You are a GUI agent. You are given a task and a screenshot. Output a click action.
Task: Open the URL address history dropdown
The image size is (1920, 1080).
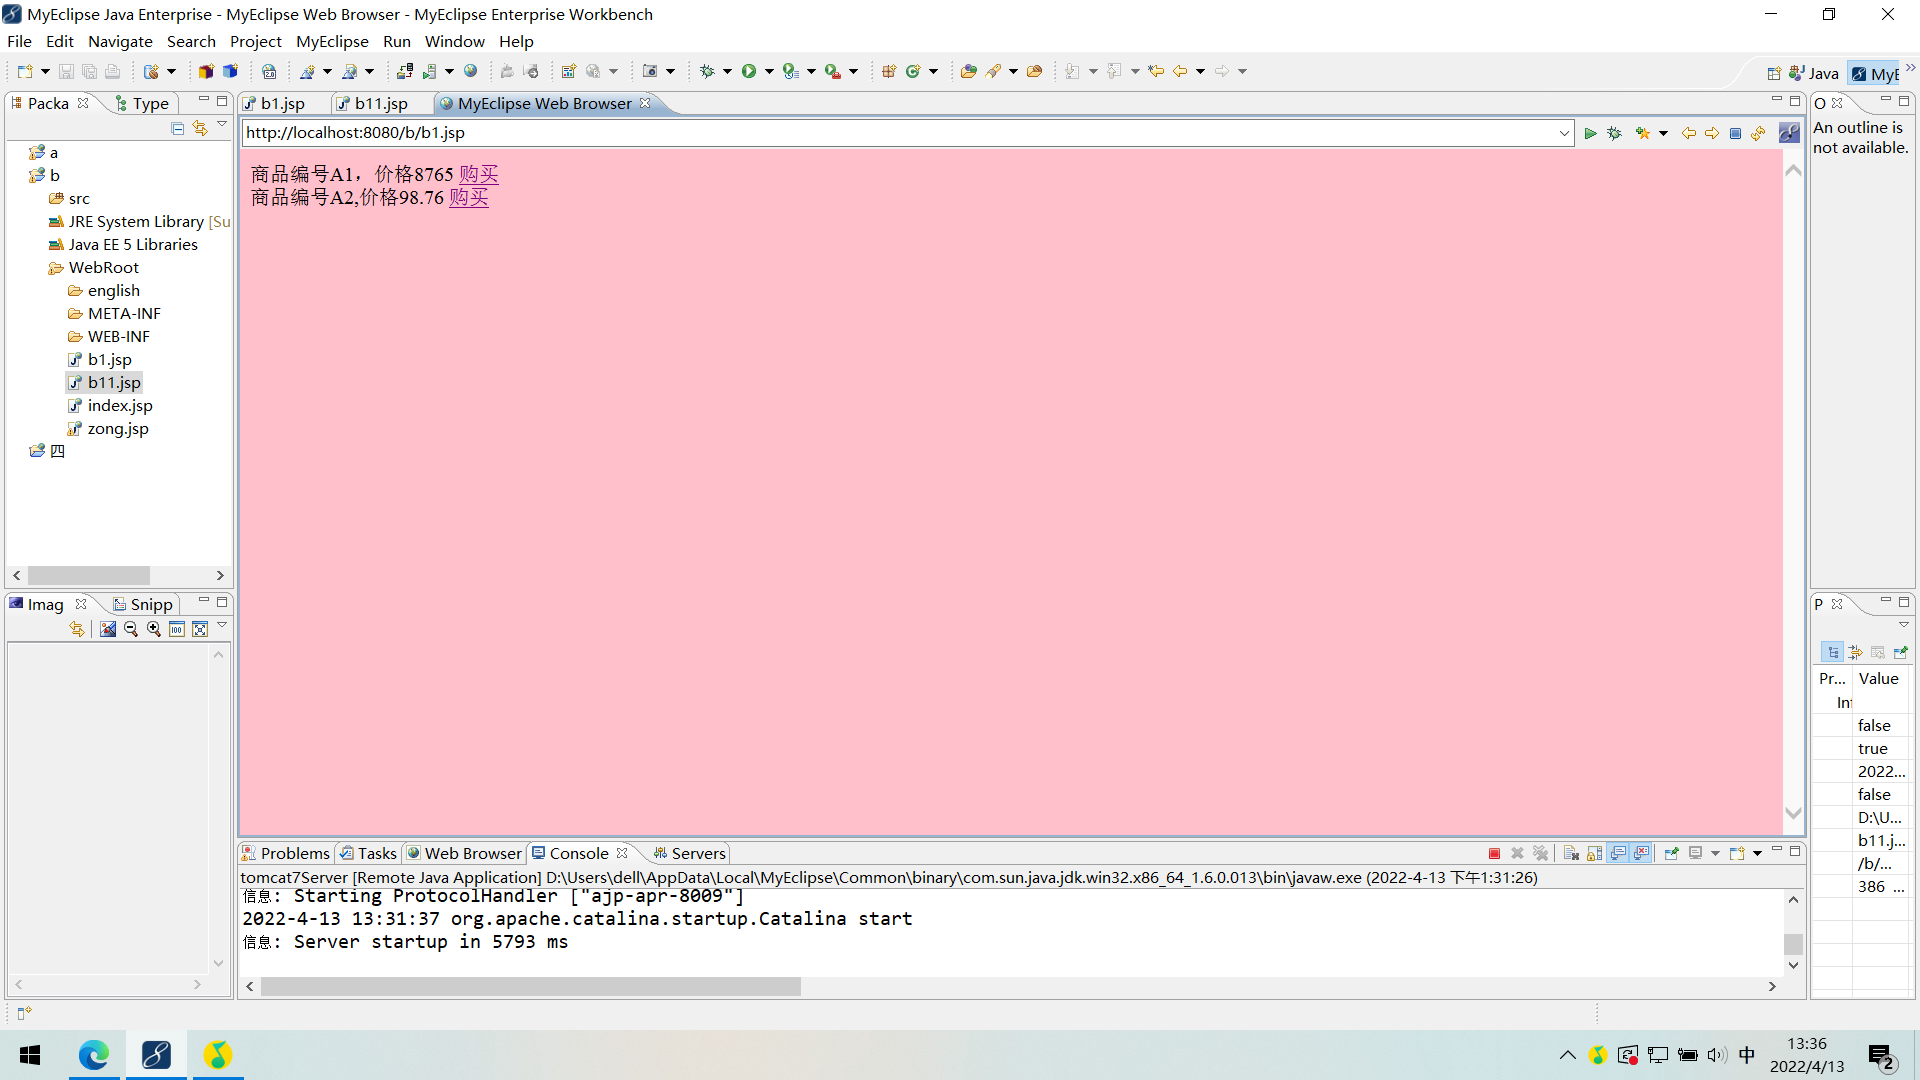1564,133
